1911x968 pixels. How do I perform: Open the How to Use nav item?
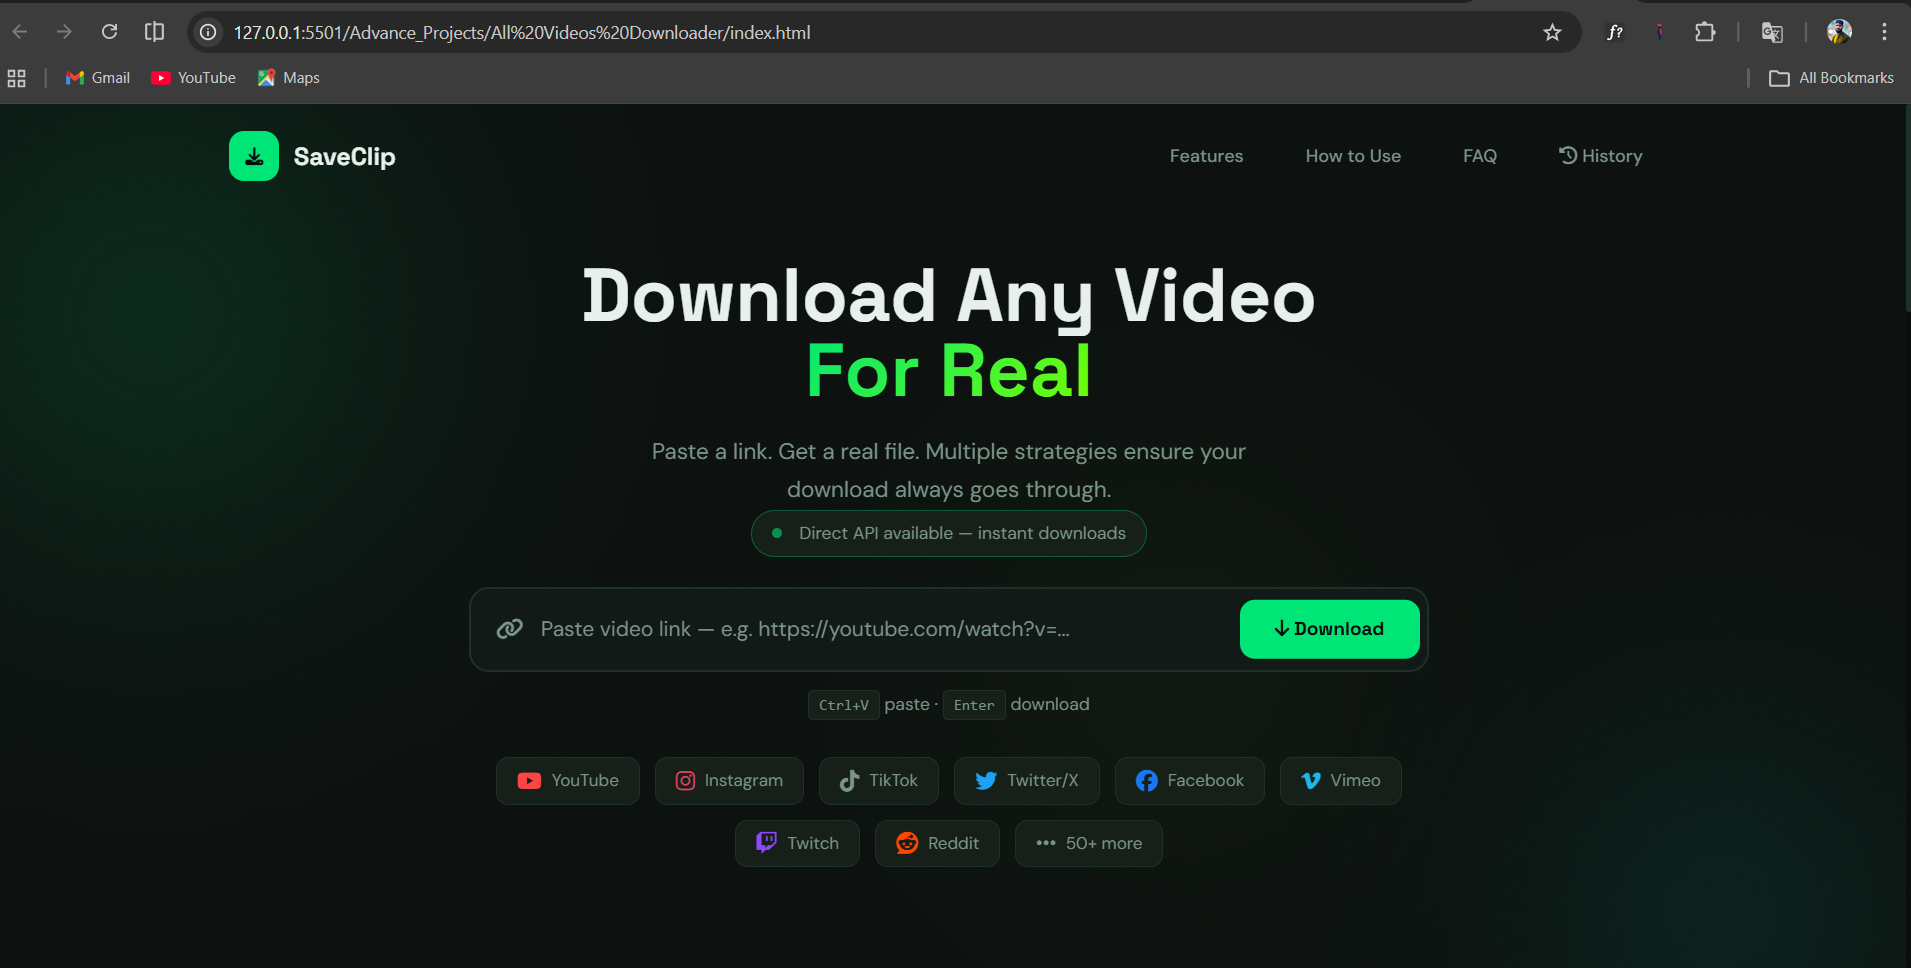(x=1353, y=156)
